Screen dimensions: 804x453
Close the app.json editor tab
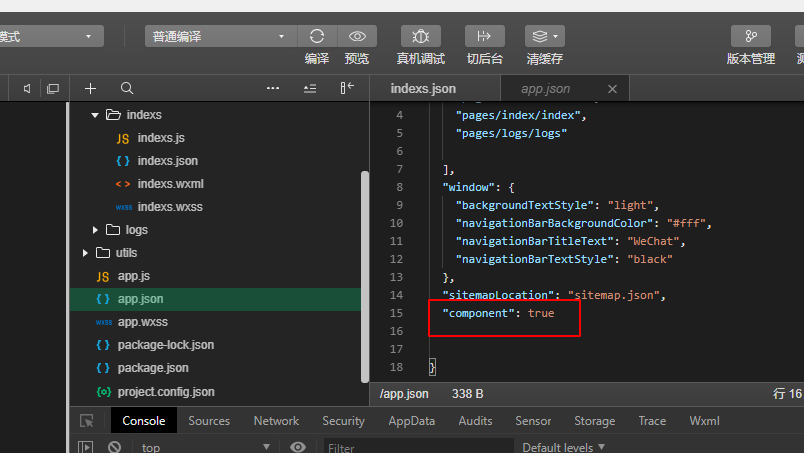coord(612,89)
